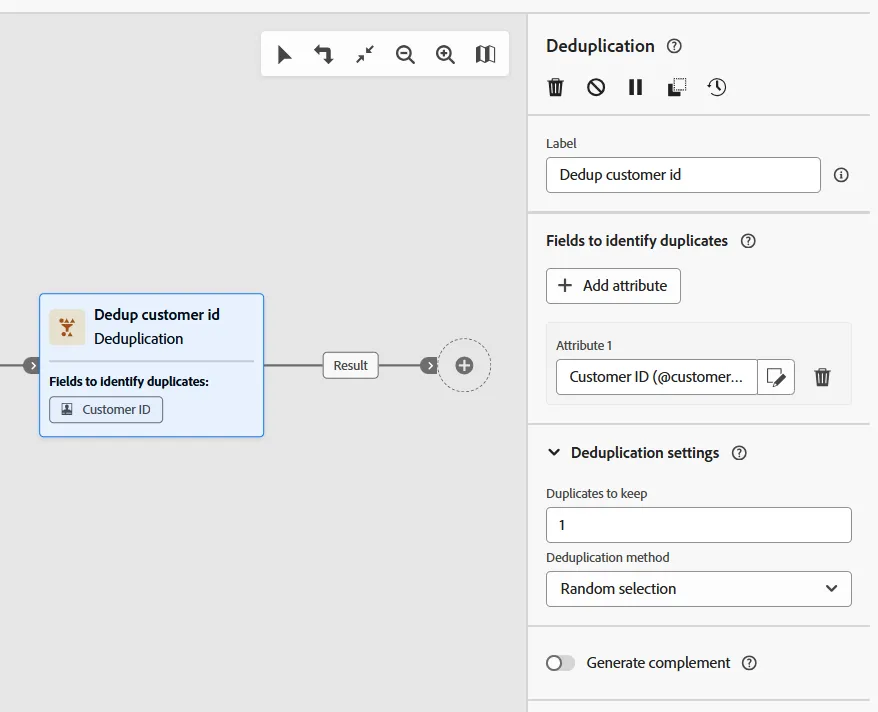Click the Attribute 1 Customer ID field

656,377
